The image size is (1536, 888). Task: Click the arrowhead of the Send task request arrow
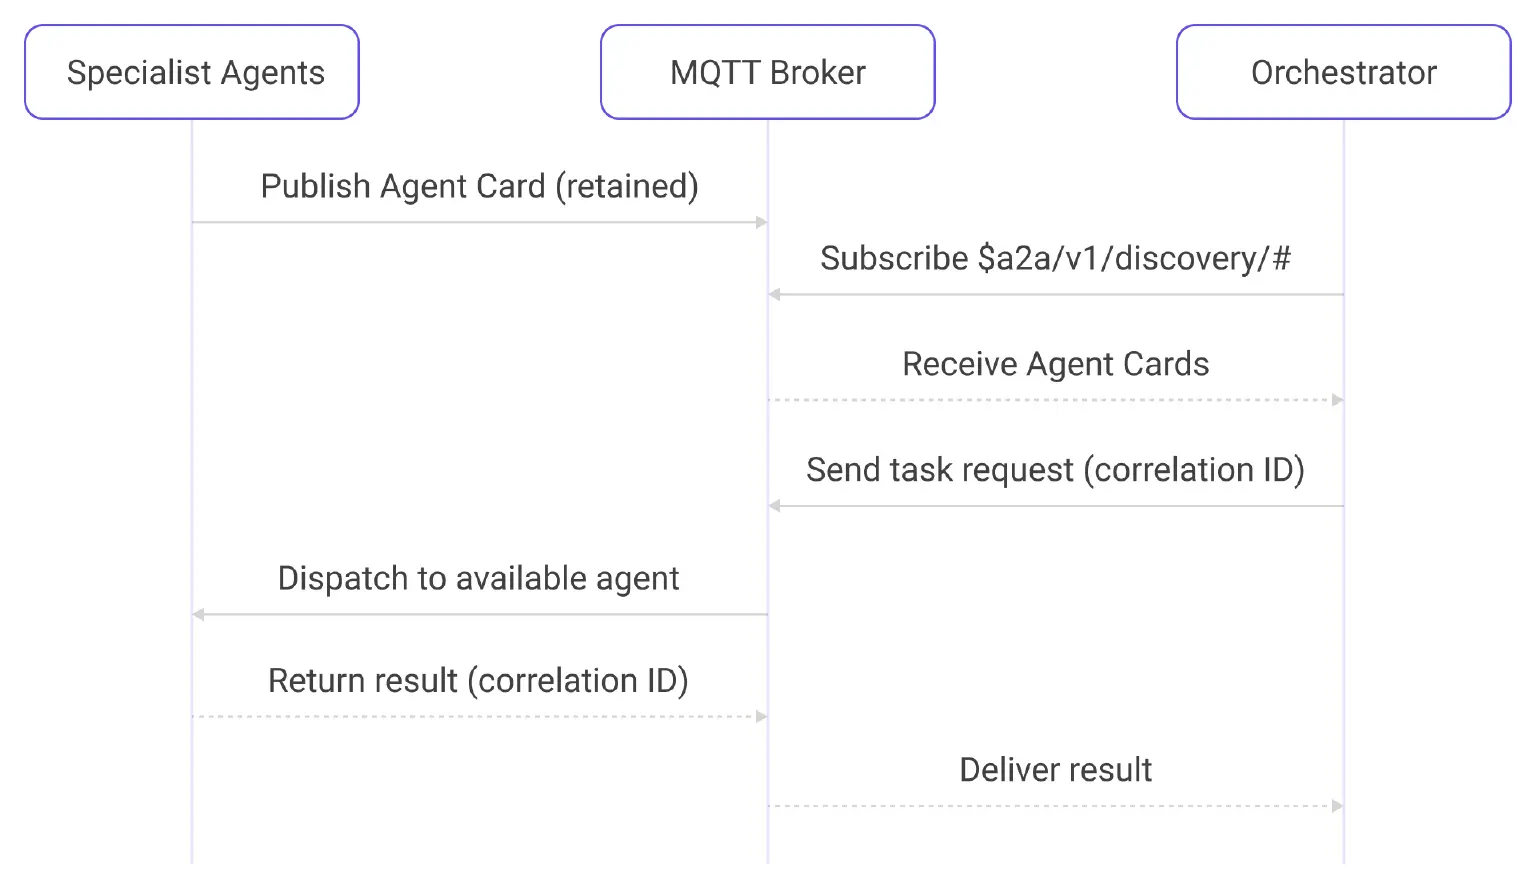coord(775,506)
